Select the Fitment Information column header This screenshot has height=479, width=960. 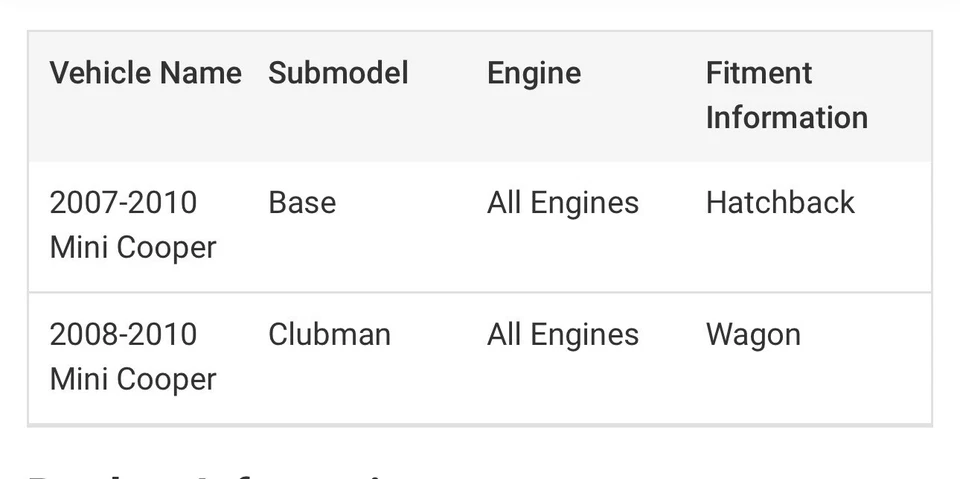[786, 95]
